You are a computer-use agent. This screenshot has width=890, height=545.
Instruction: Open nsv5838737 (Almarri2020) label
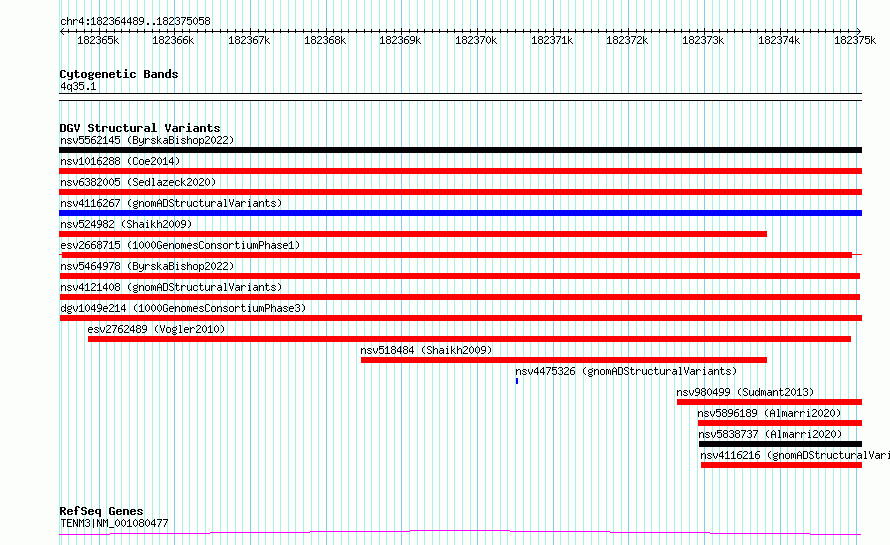click(770, 434)
